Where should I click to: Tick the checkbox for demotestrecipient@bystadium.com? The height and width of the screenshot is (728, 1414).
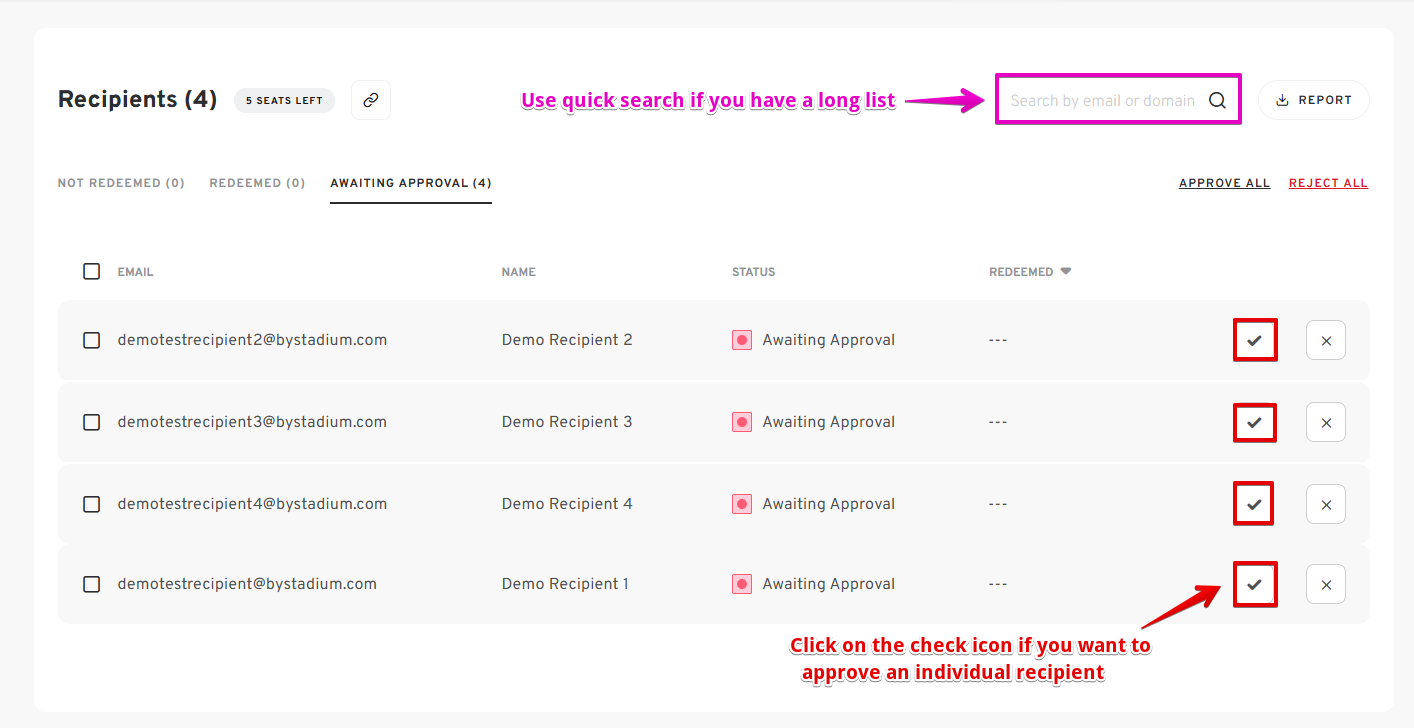pyautogui.click(x=92, y=584)
